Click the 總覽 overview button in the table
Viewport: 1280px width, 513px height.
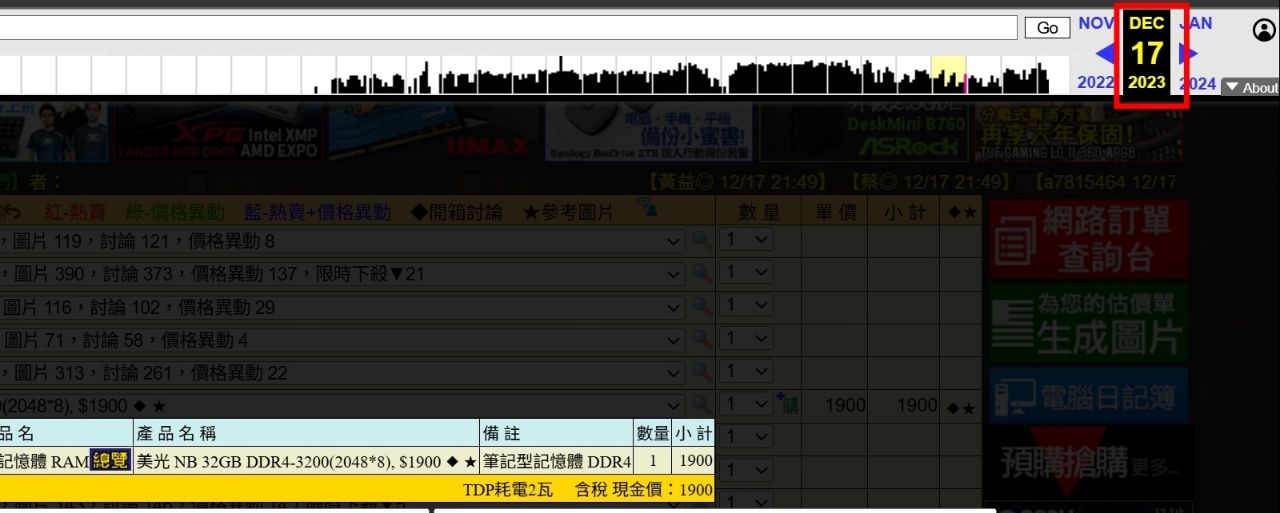pyautogui.click(x=110, y=461)
